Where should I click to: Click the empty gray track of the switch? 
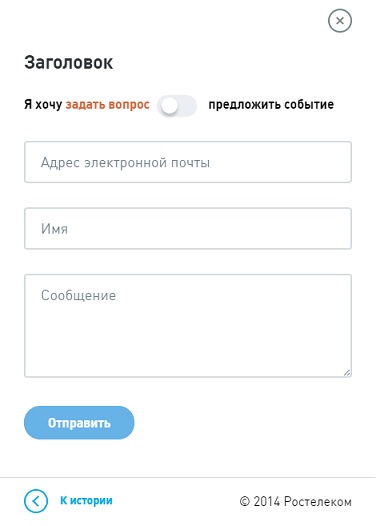(187, 106)
